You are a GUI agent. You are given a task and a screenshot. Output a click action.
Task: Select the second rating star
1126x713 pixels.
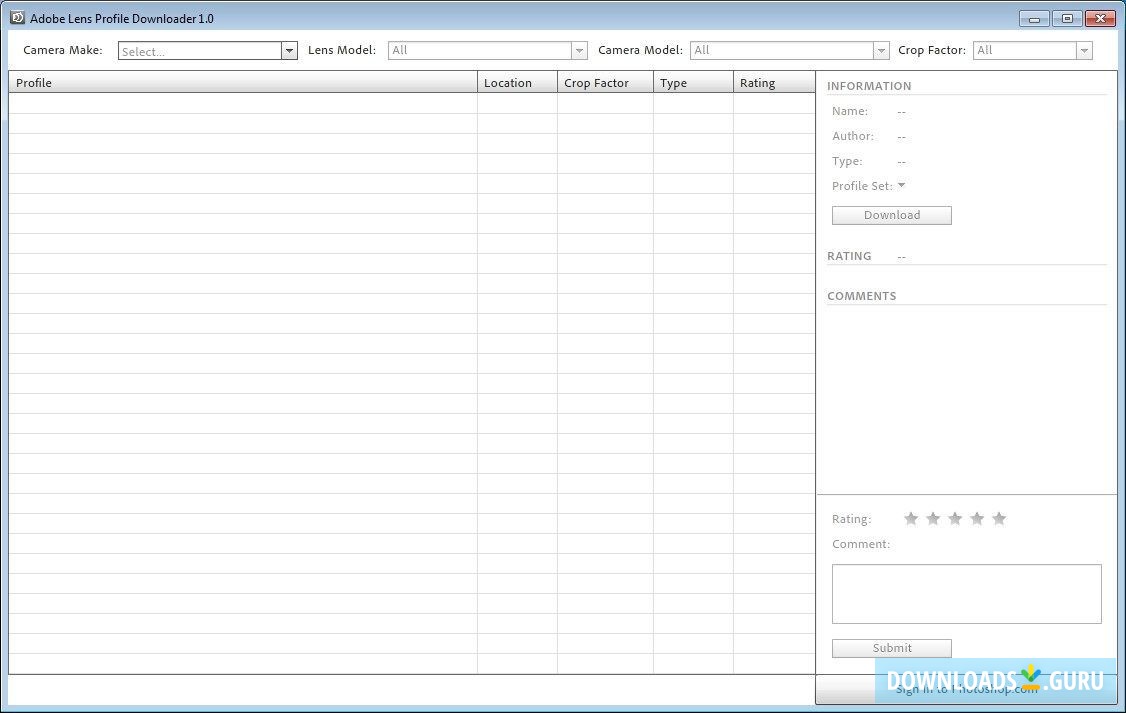[x=933, y=518]
